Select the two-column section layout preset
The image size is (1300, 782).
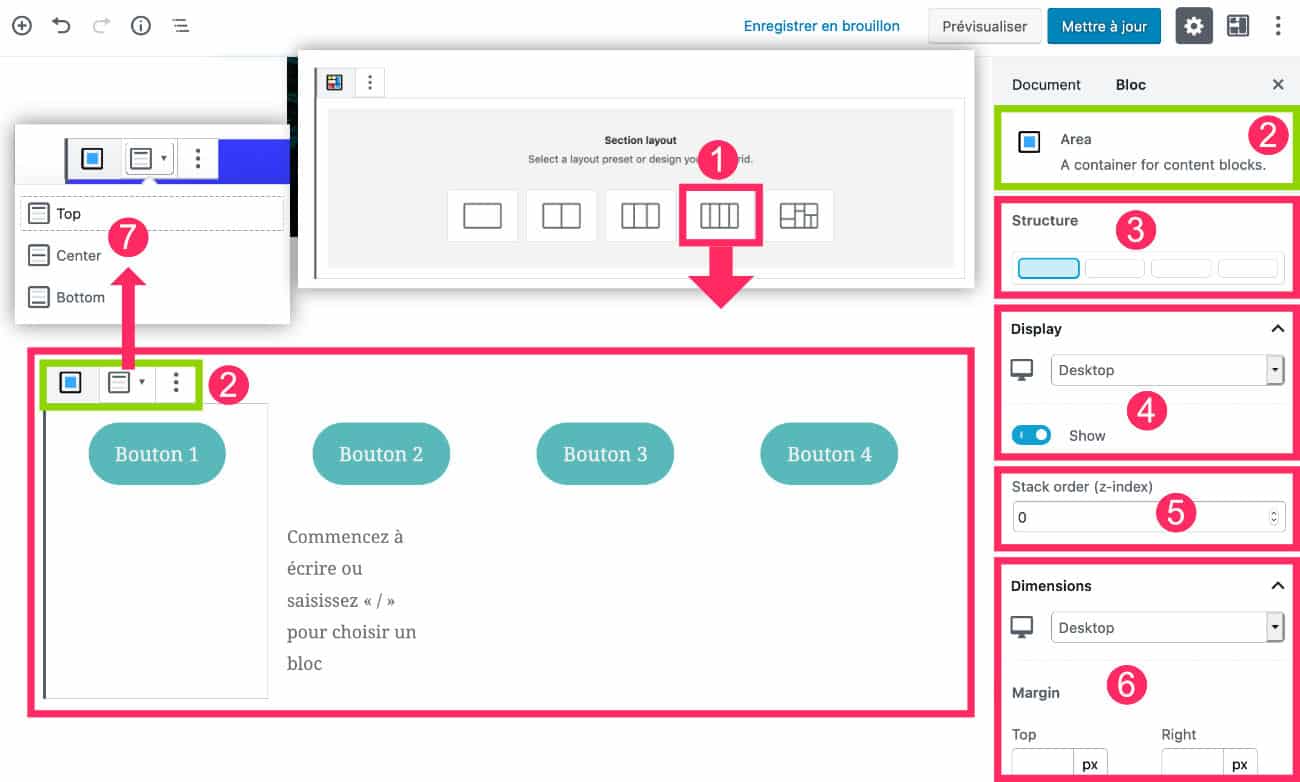coord(561,215)
